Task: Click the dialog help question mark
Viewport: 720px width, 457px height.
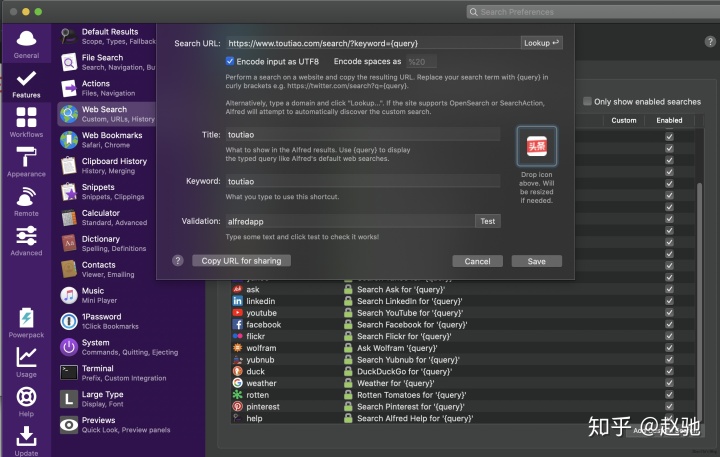Action: [178, 261]
